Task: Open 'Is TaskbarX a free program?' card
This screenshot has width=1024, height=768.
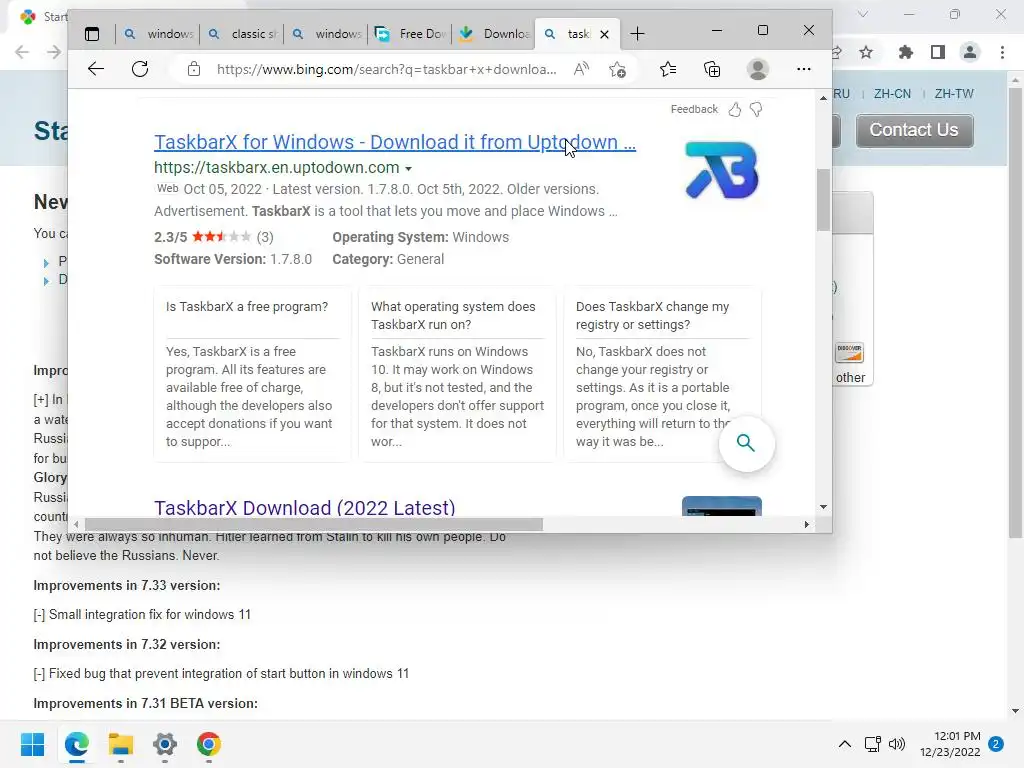Action: [253, 374]
